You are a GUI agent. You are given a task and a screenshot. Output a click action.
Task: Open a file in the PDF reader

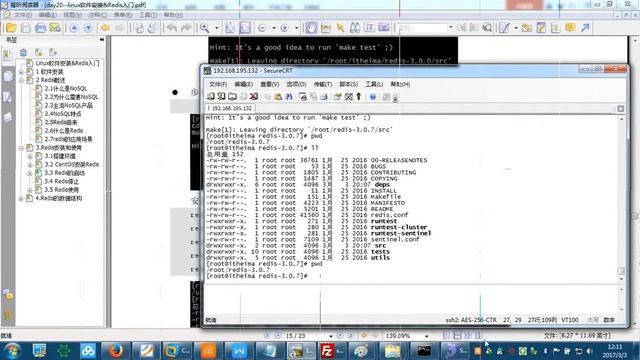11,28
